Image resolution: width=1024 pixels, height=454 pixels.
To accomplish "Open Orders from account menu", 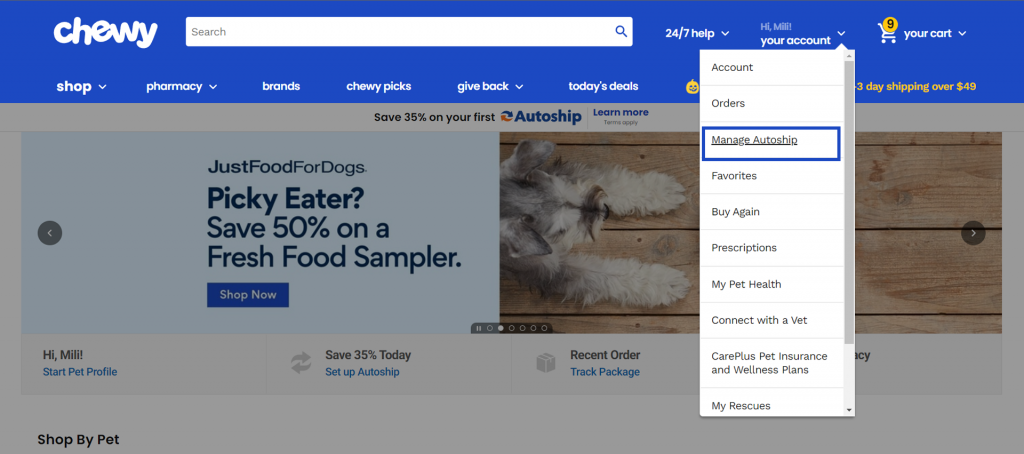I will [772, 103].
